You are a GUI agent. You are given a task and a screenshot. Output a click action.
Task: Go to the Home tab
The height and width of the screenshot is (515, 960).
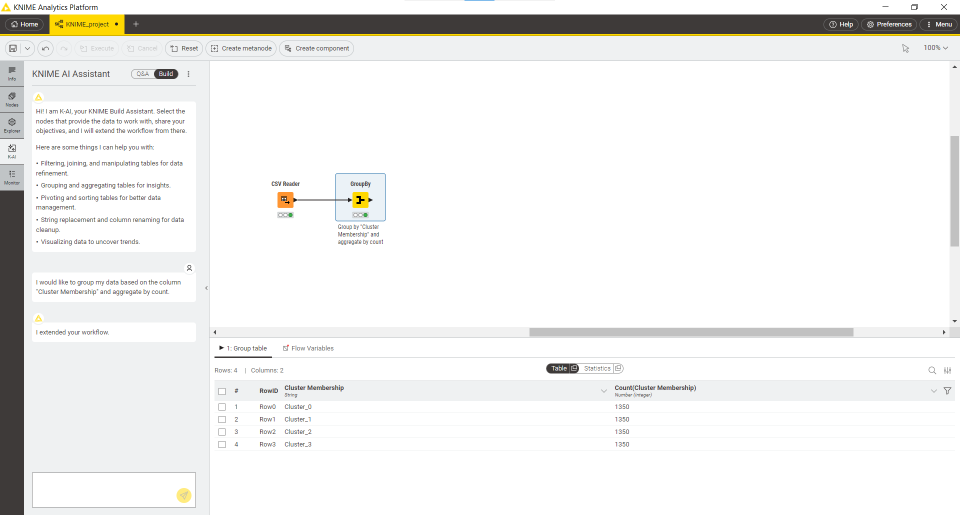(24, 24)
